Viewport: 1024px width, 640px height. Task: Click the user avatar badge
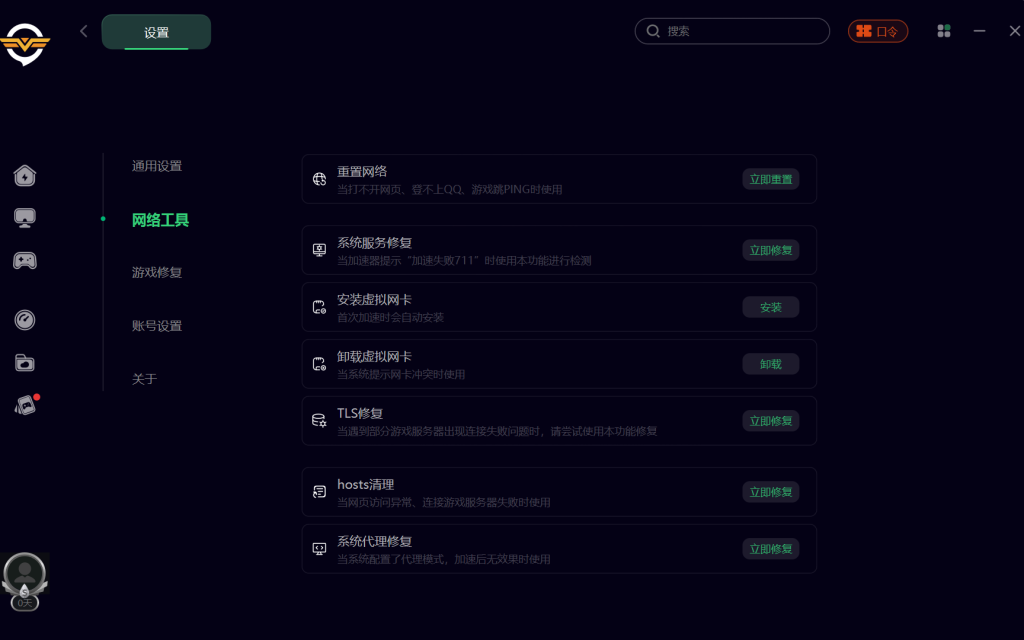25,577
